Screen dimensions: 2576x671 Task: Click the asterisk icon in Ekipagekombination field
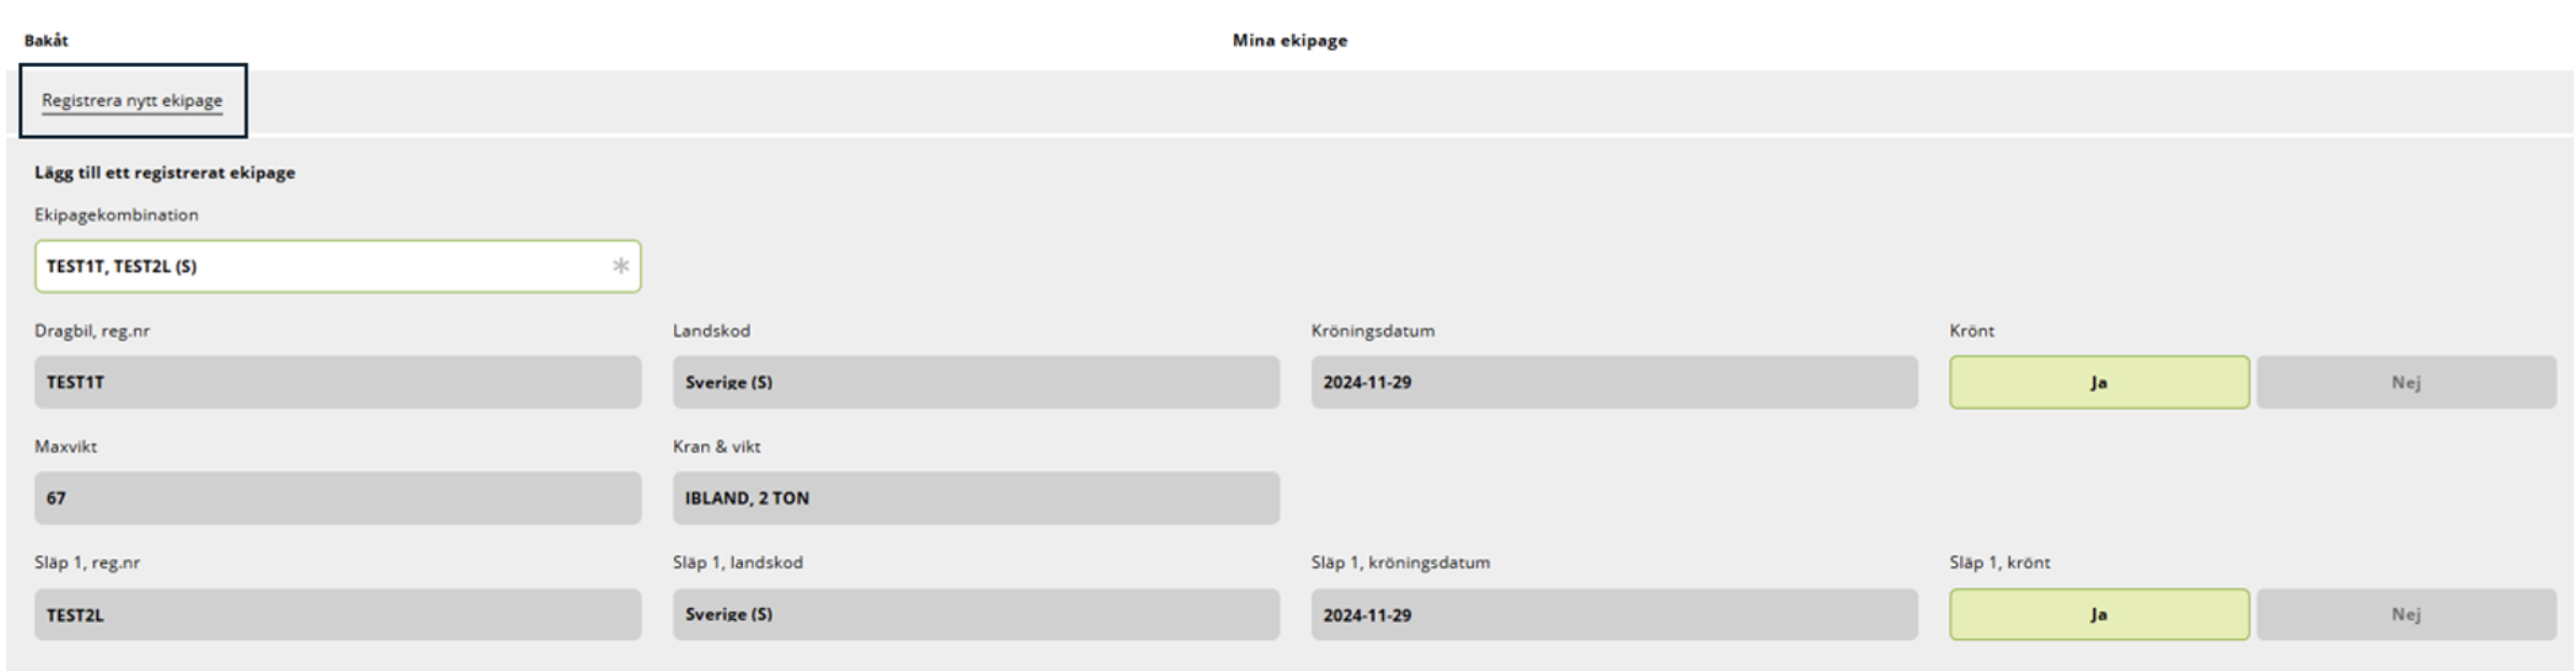(620, 266)
